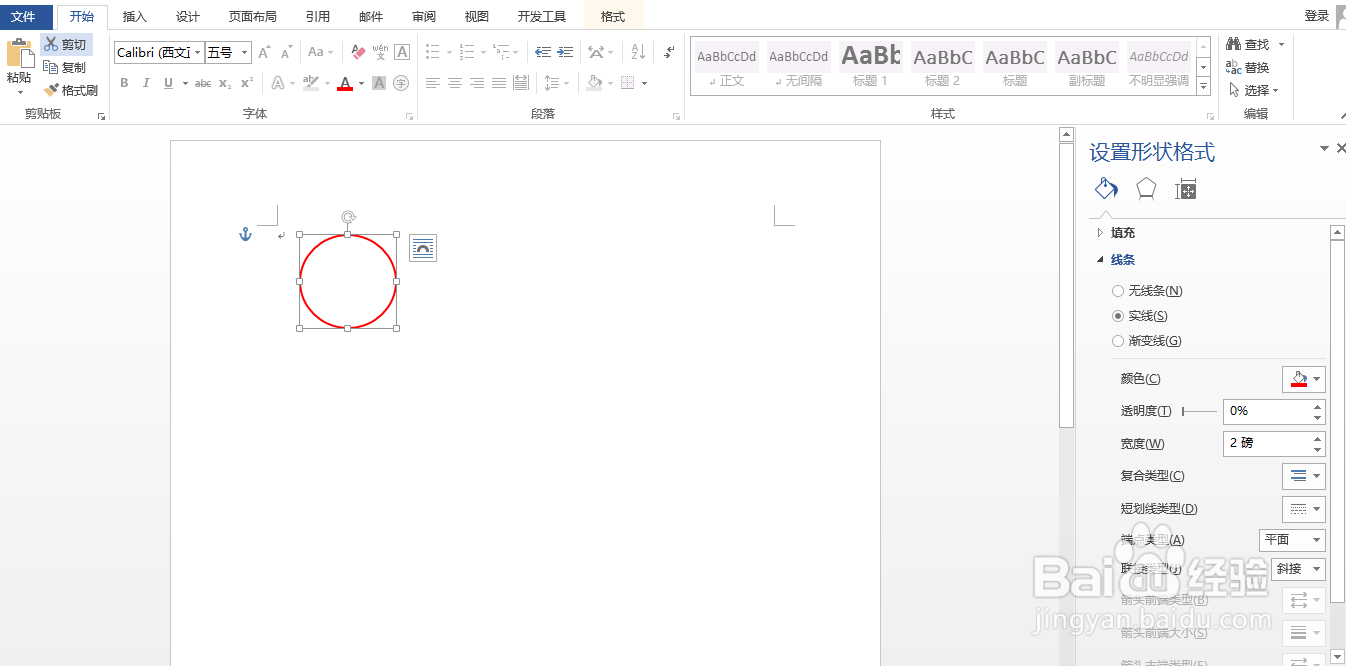Switch to the 插入 (Insert) tab
The height and width of the screenshot is (666, 1346).
pyautogui.click(x=135, y=16)
